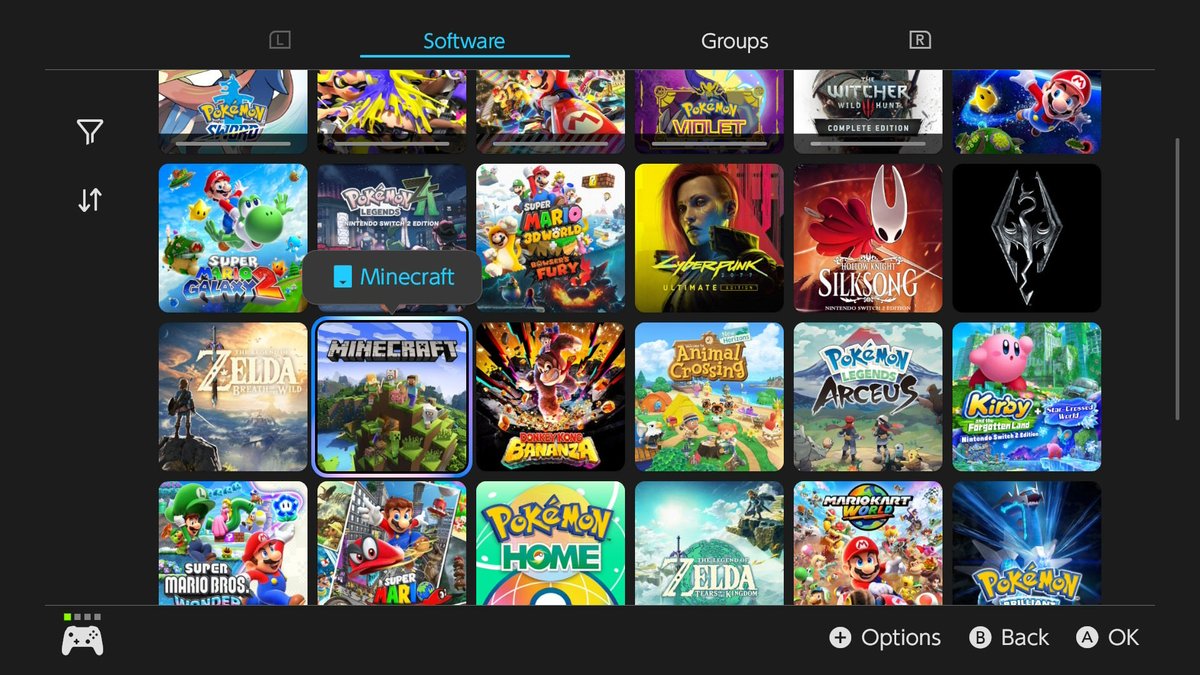Click the OK button
The width and height of the screenshot is (1200, 675).
(1108, 637)
